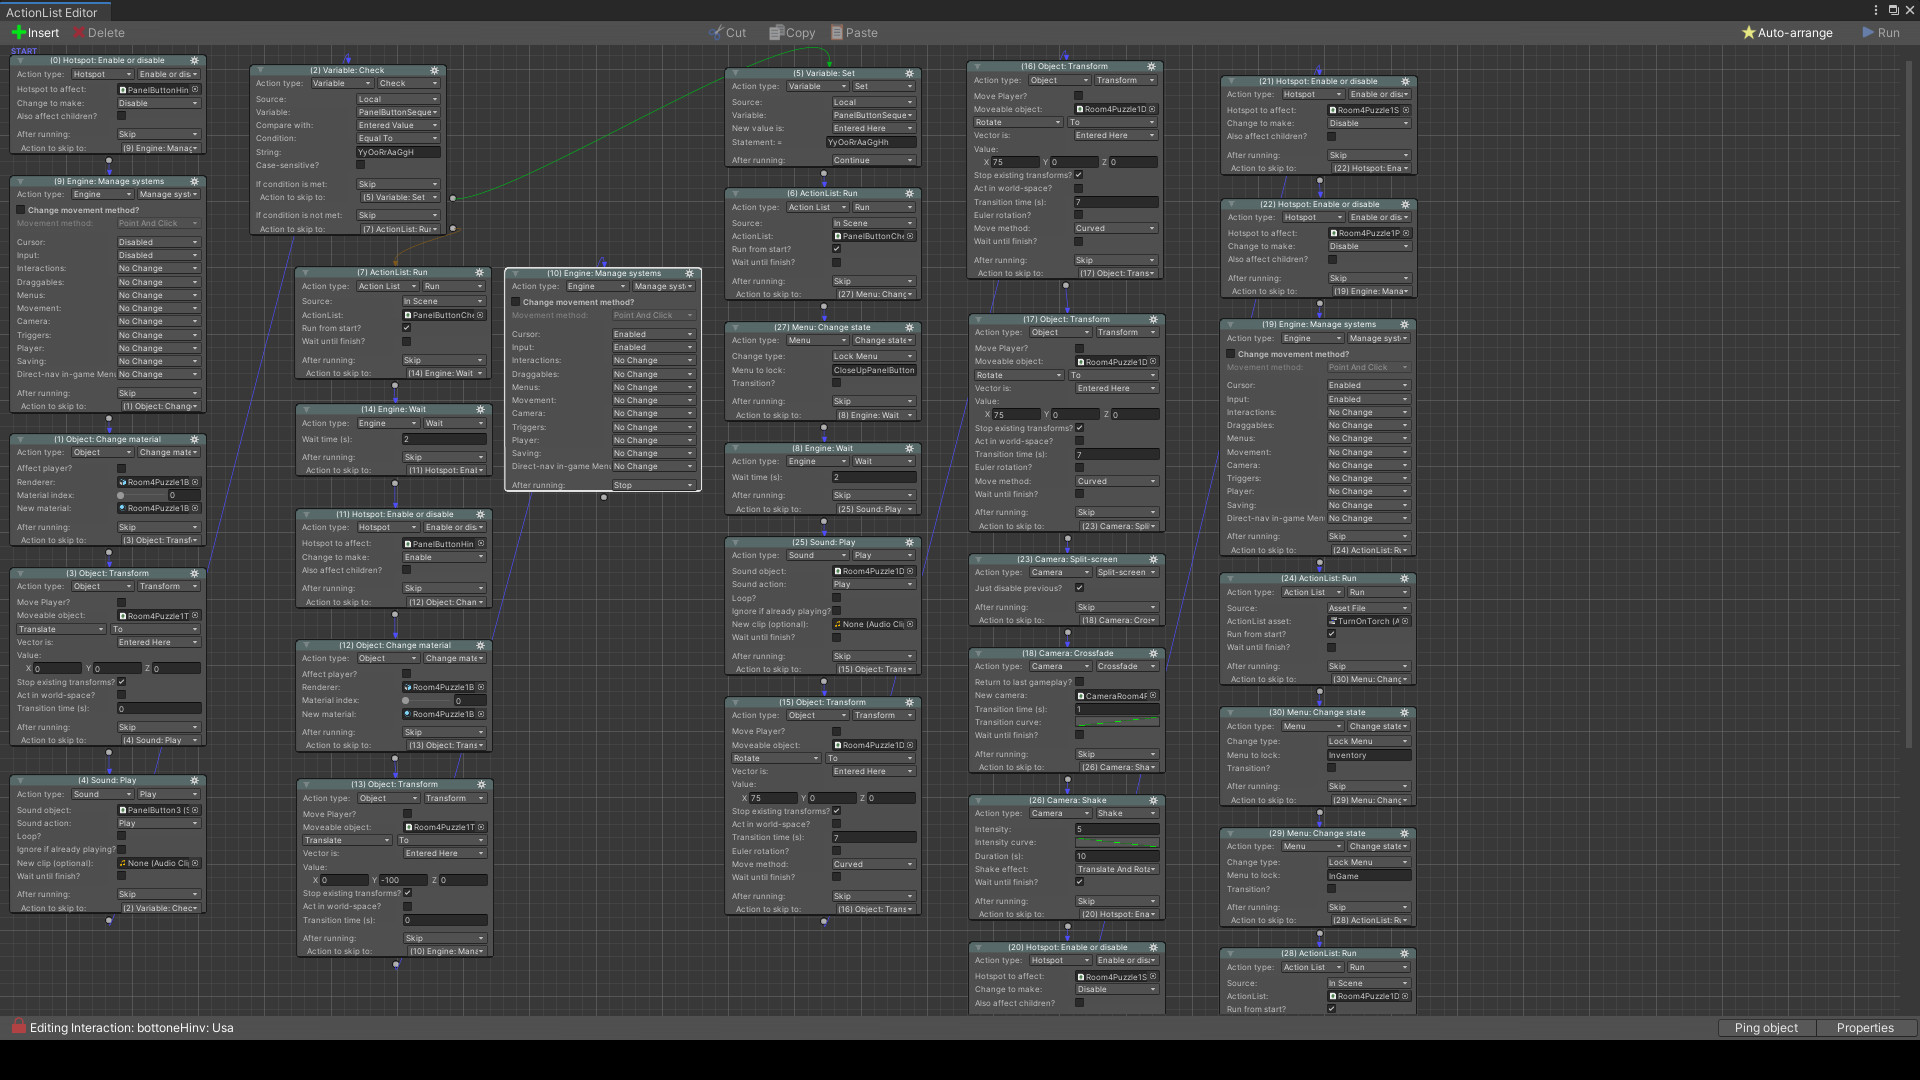Toggle 'Run from start?' in node (7)

407,328
